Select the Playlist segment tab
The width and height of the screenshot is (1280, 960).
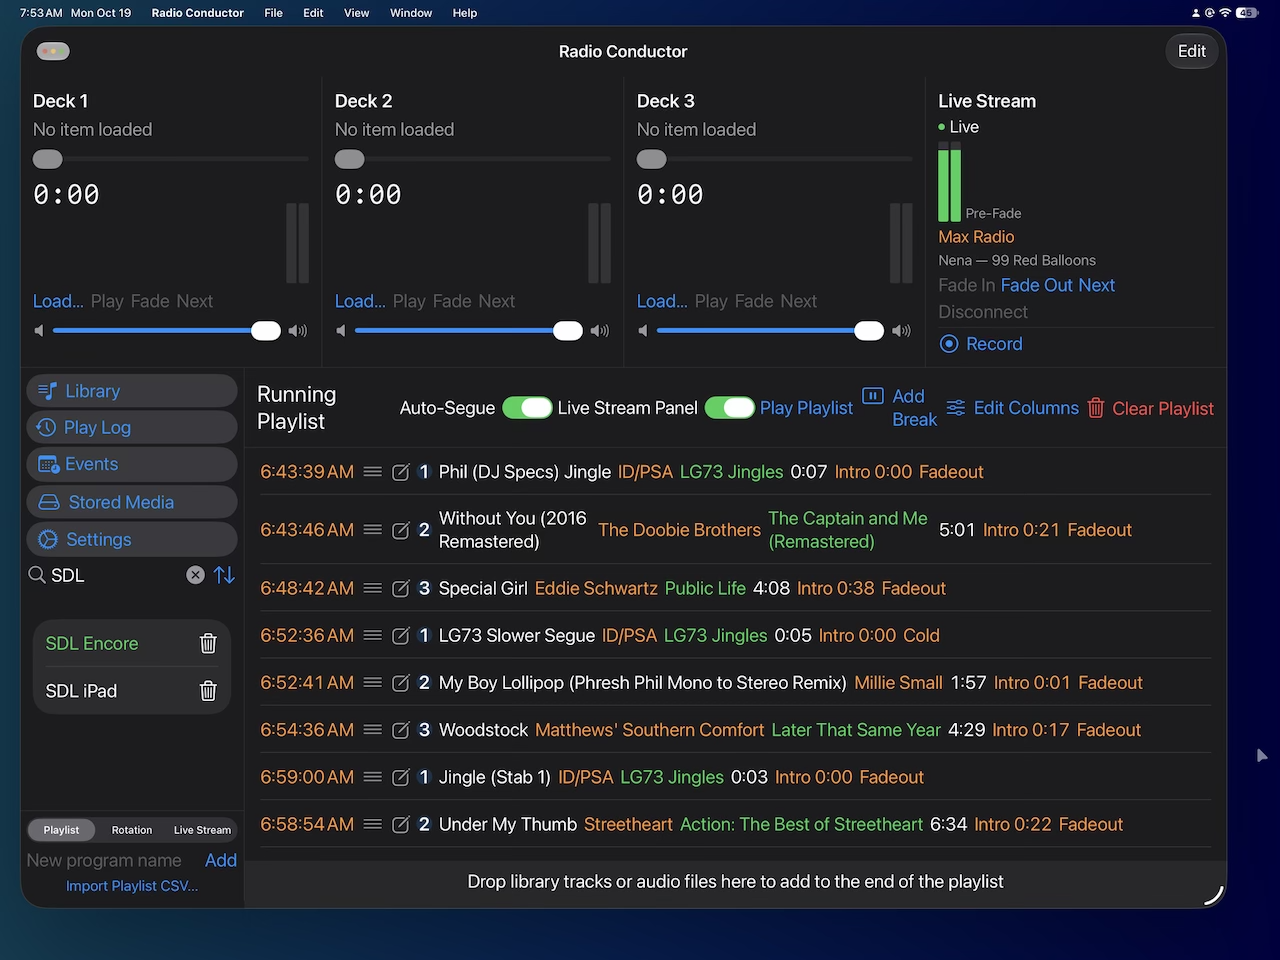click(x=61, y=830)
